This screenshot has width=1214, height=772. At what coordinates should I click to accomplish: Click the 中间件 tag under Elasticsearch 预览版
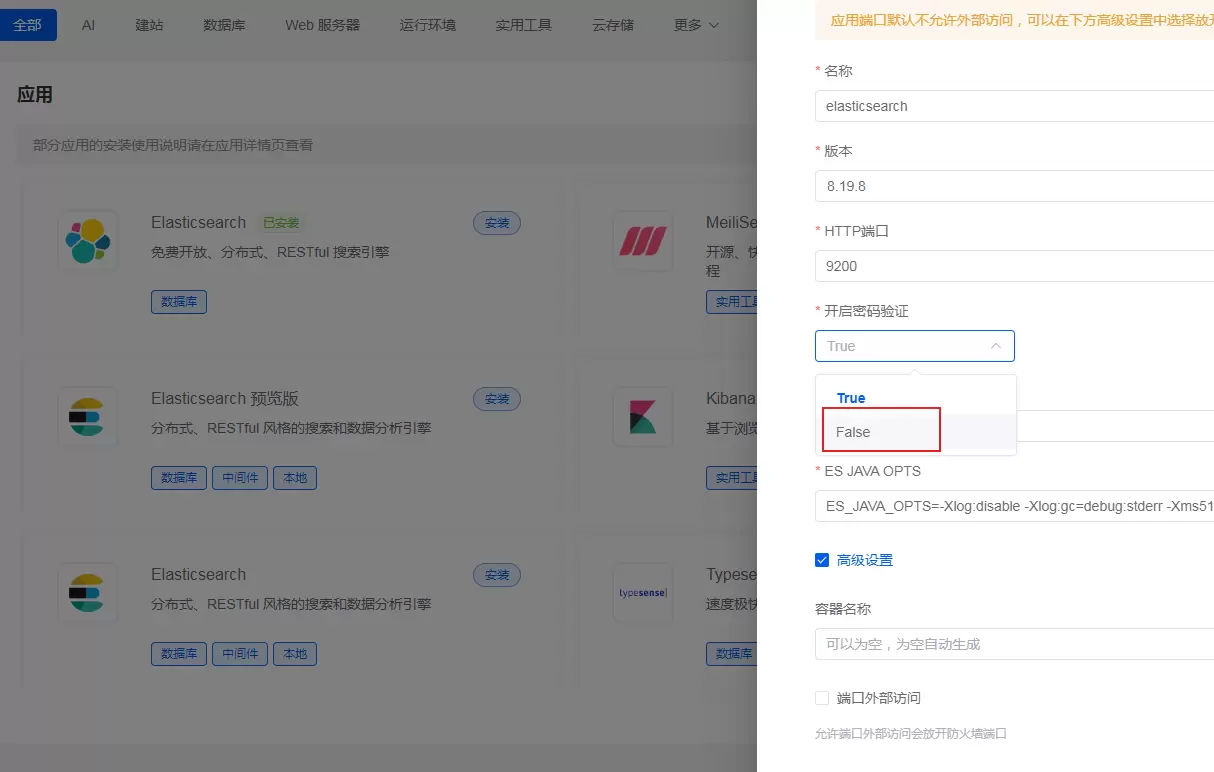coord(240,478)
